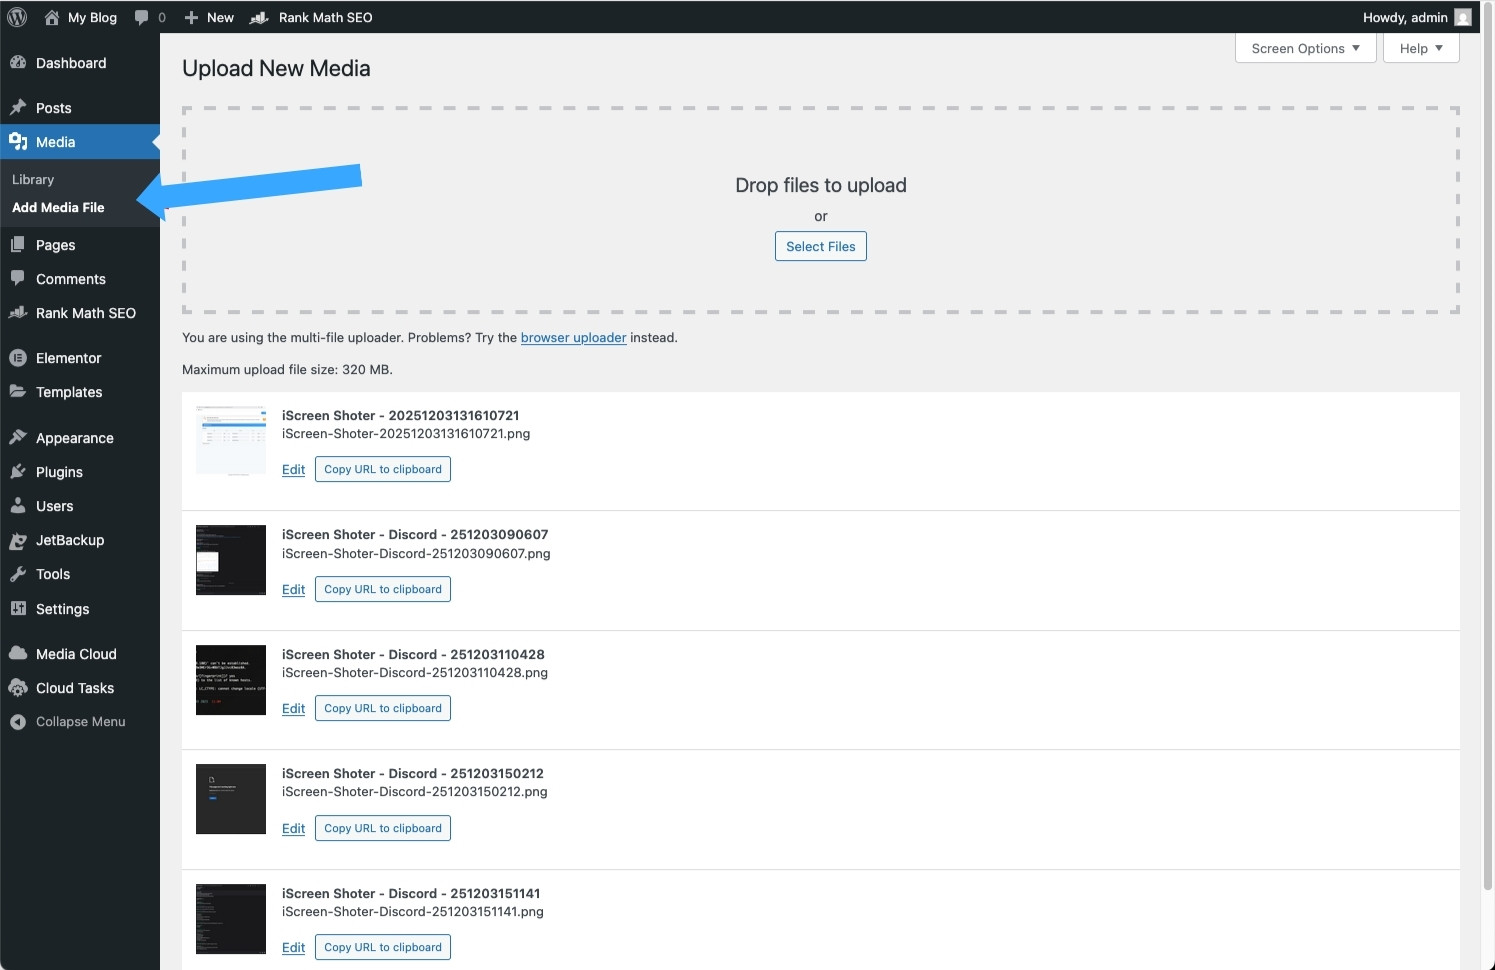The height and width of the screenshot is (970, 1495).
Task: Click the Posts pushpin icon
Action: [x=18, y=108]
